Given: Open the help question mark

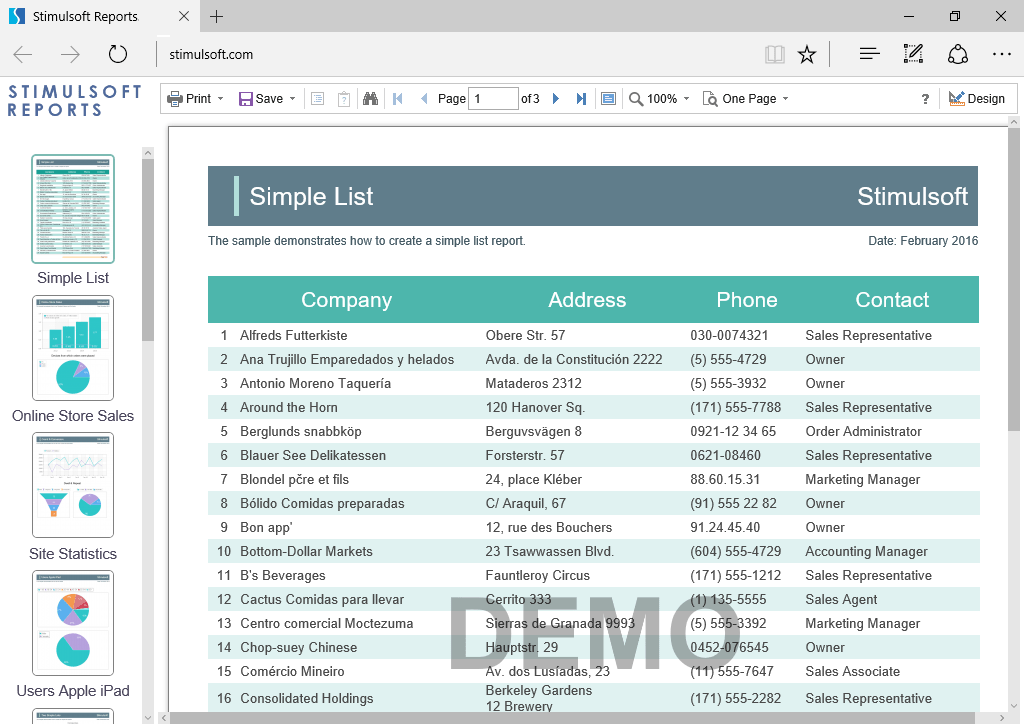Looking at the screenshot, I should click(925, 99).
